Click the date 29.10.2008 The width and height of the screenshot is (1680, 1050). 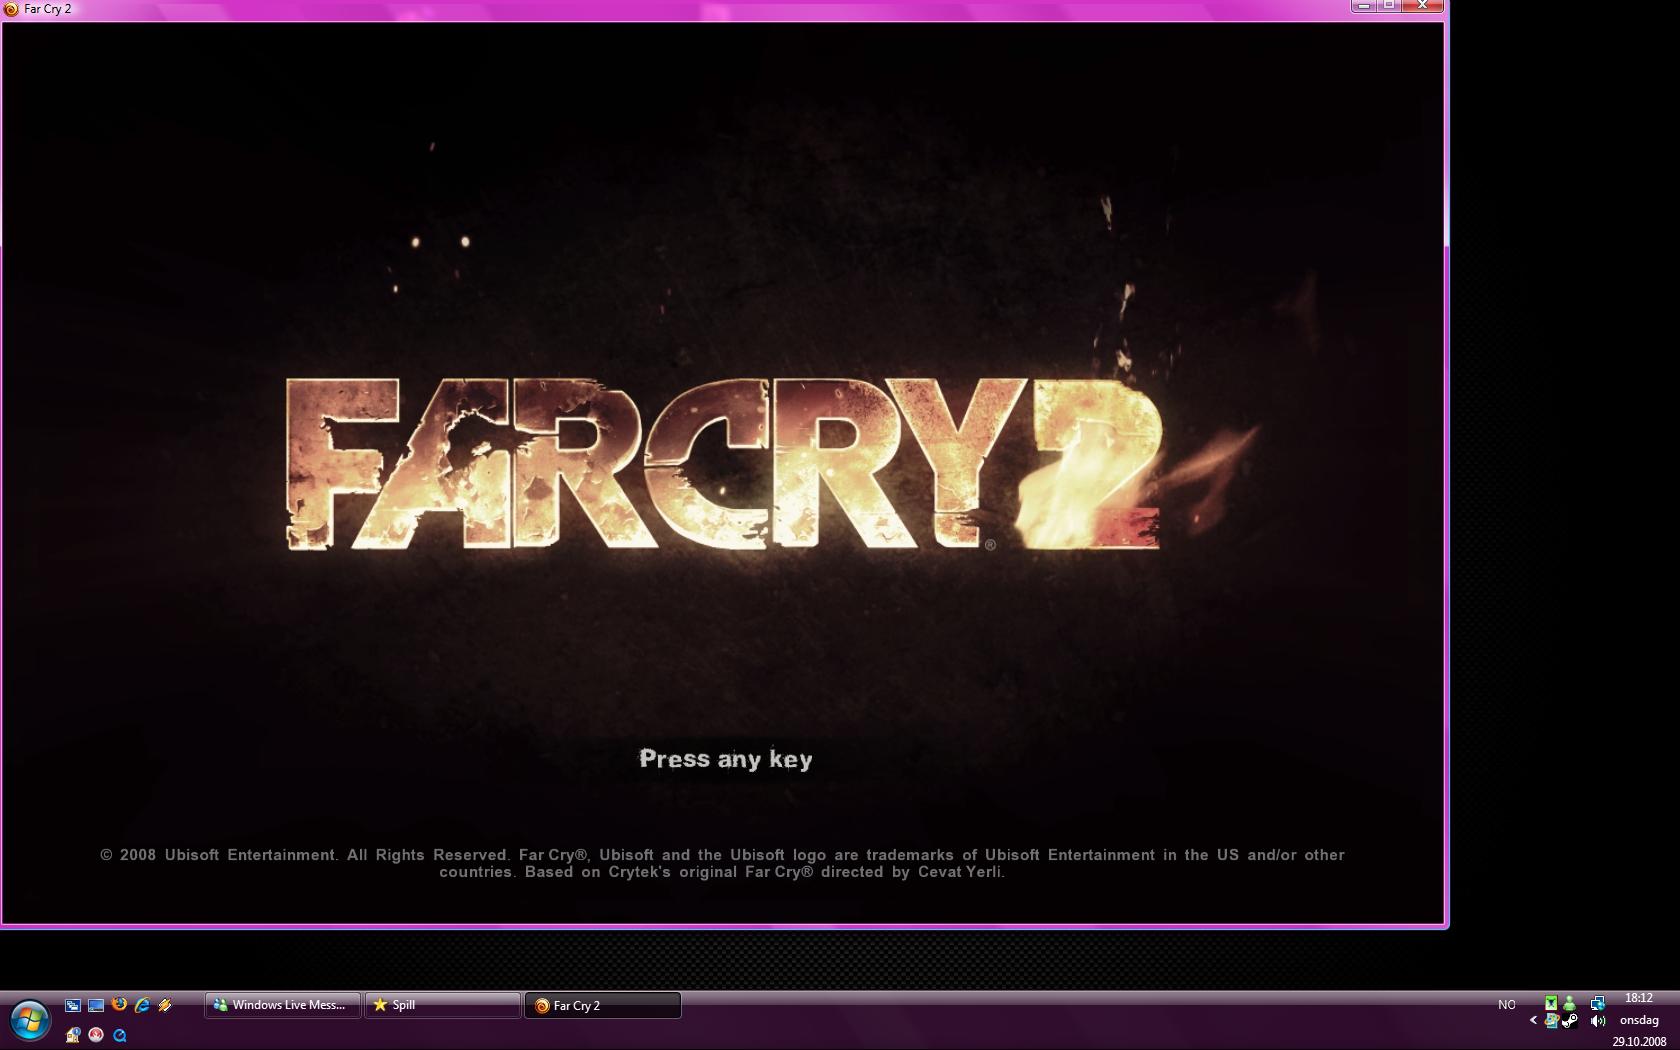coord(1639,1042)
